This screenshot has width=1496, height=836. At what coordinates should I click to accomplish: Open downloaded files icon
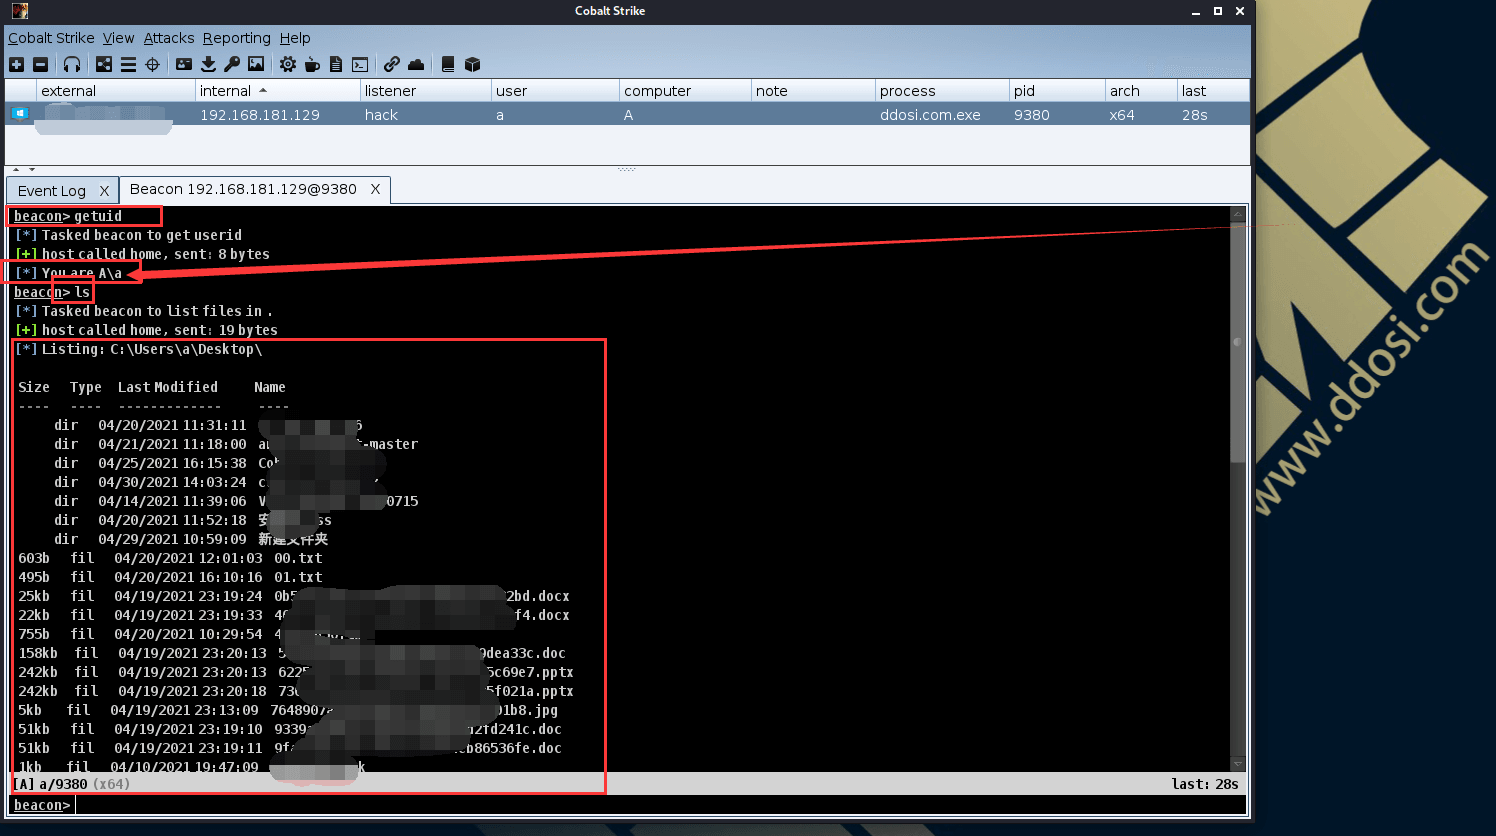click(x=208, y=64)
